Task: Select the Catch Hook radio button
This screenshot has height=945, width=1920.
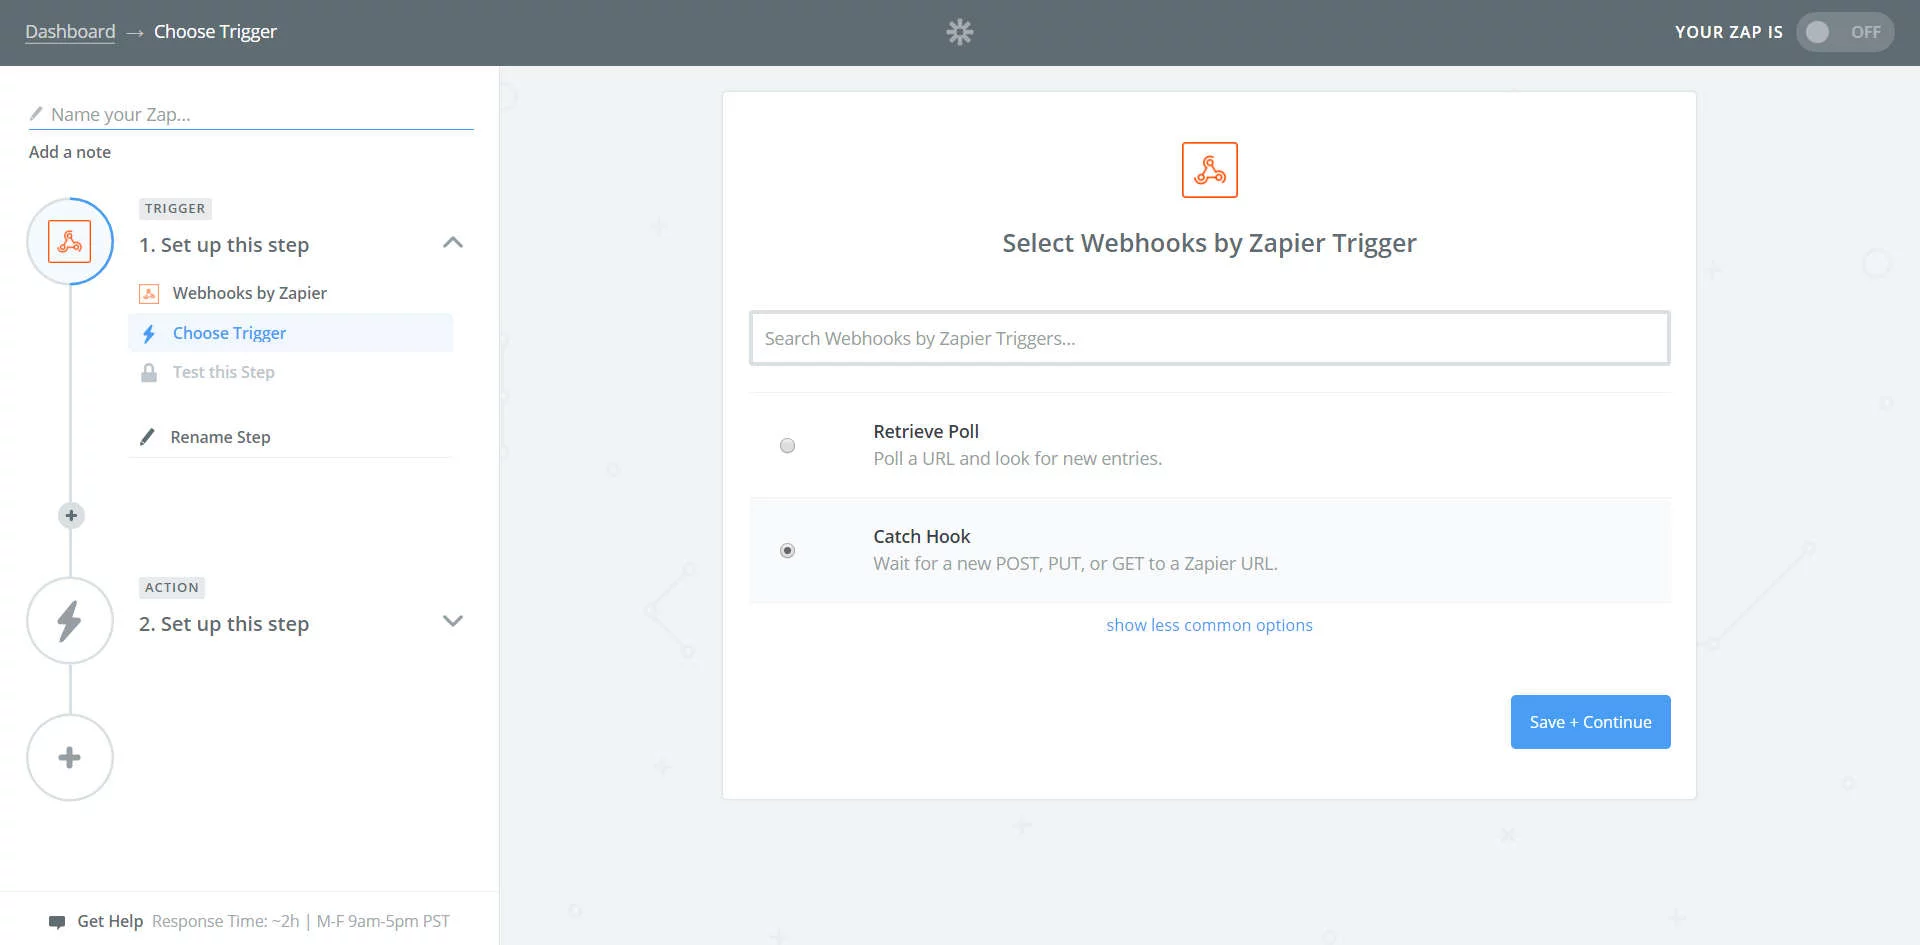Action: 788,551
